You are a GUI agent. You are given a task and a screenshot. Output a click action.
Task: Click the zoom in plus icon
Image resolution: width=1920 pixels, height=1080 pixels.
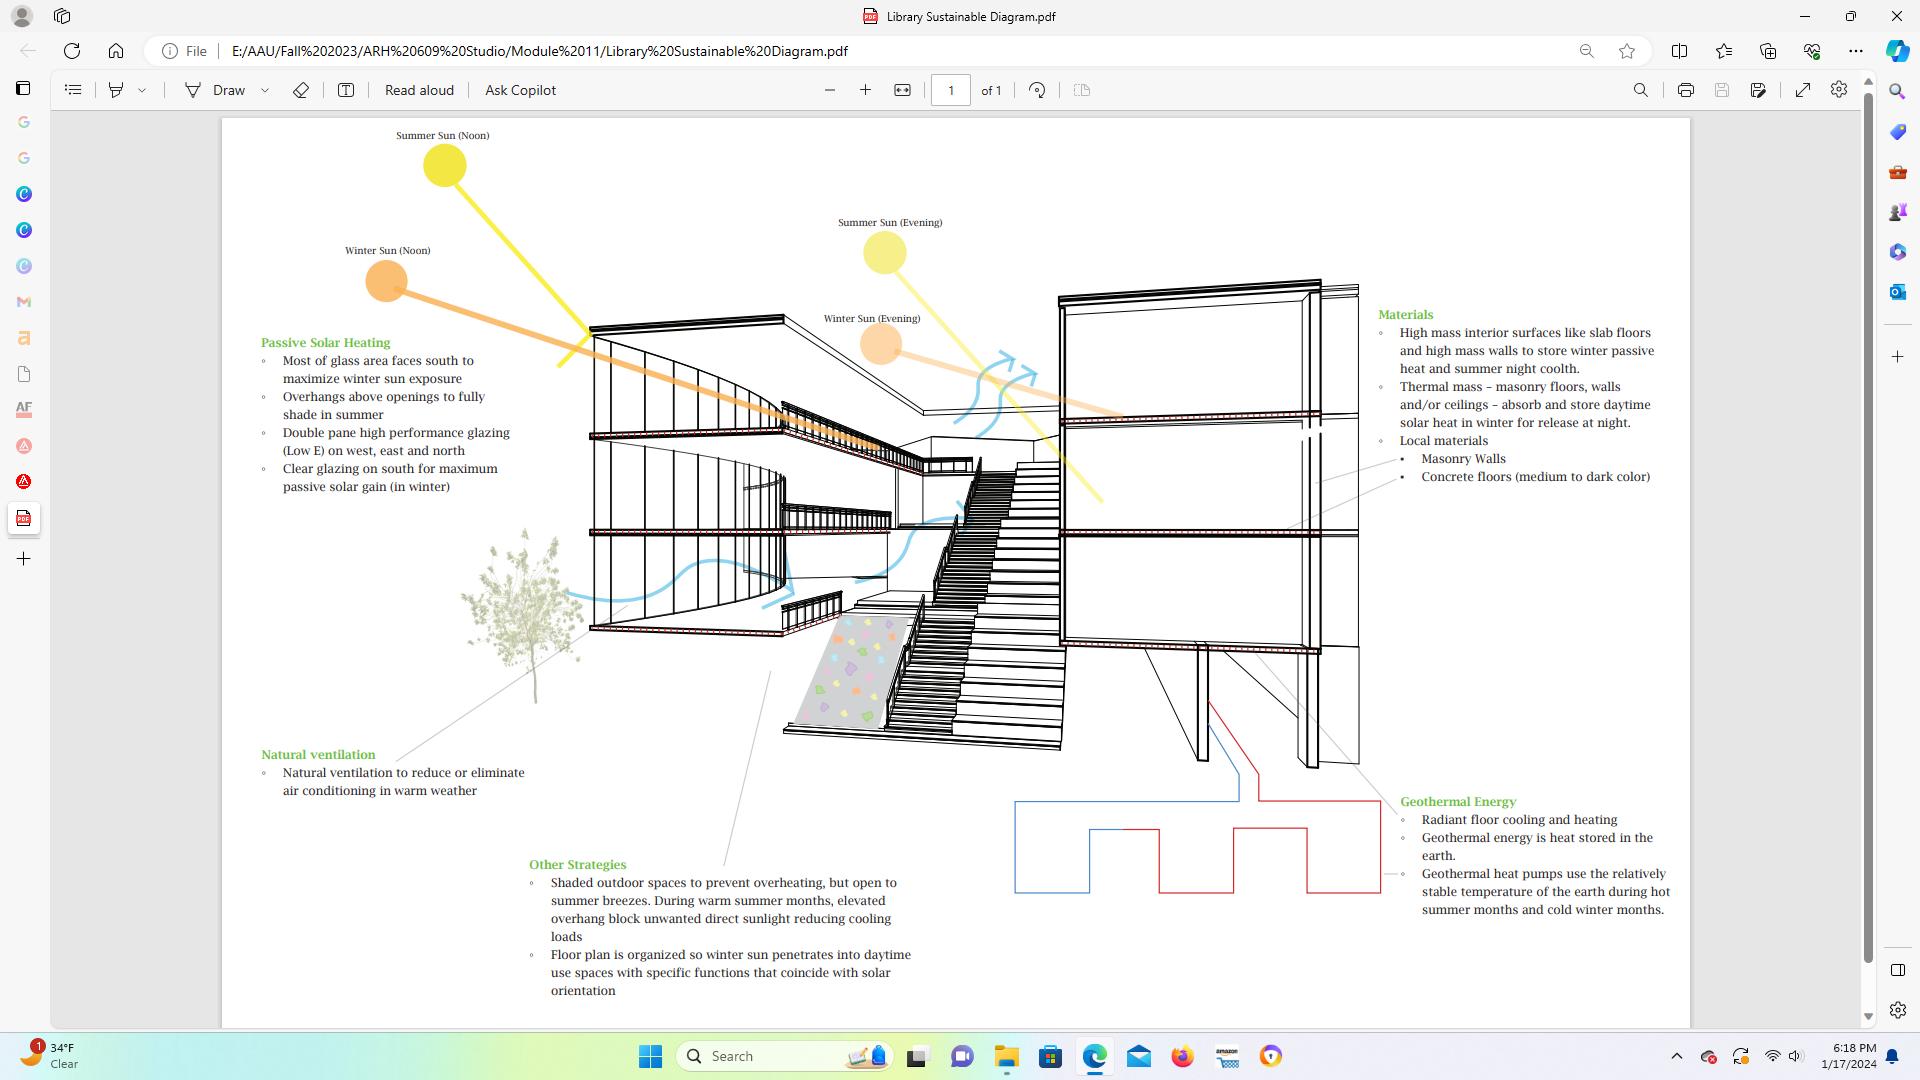pos(865,90)
